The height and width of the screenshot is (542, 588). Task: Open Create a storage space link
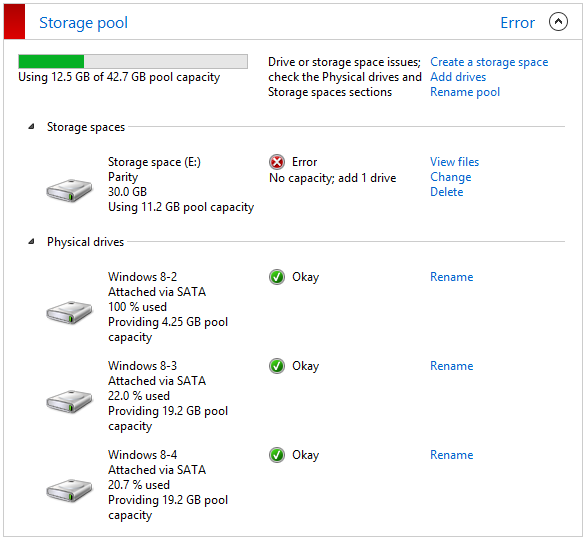489,62
